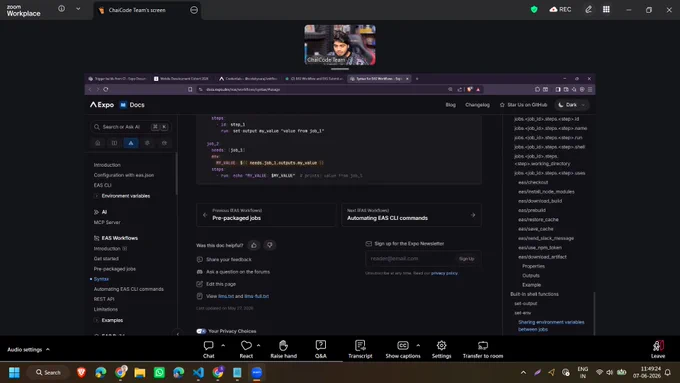This screenshot has width=680, height=383.
Task: Click browser reload button in shared screen
Action: click(x=106, y=89)
